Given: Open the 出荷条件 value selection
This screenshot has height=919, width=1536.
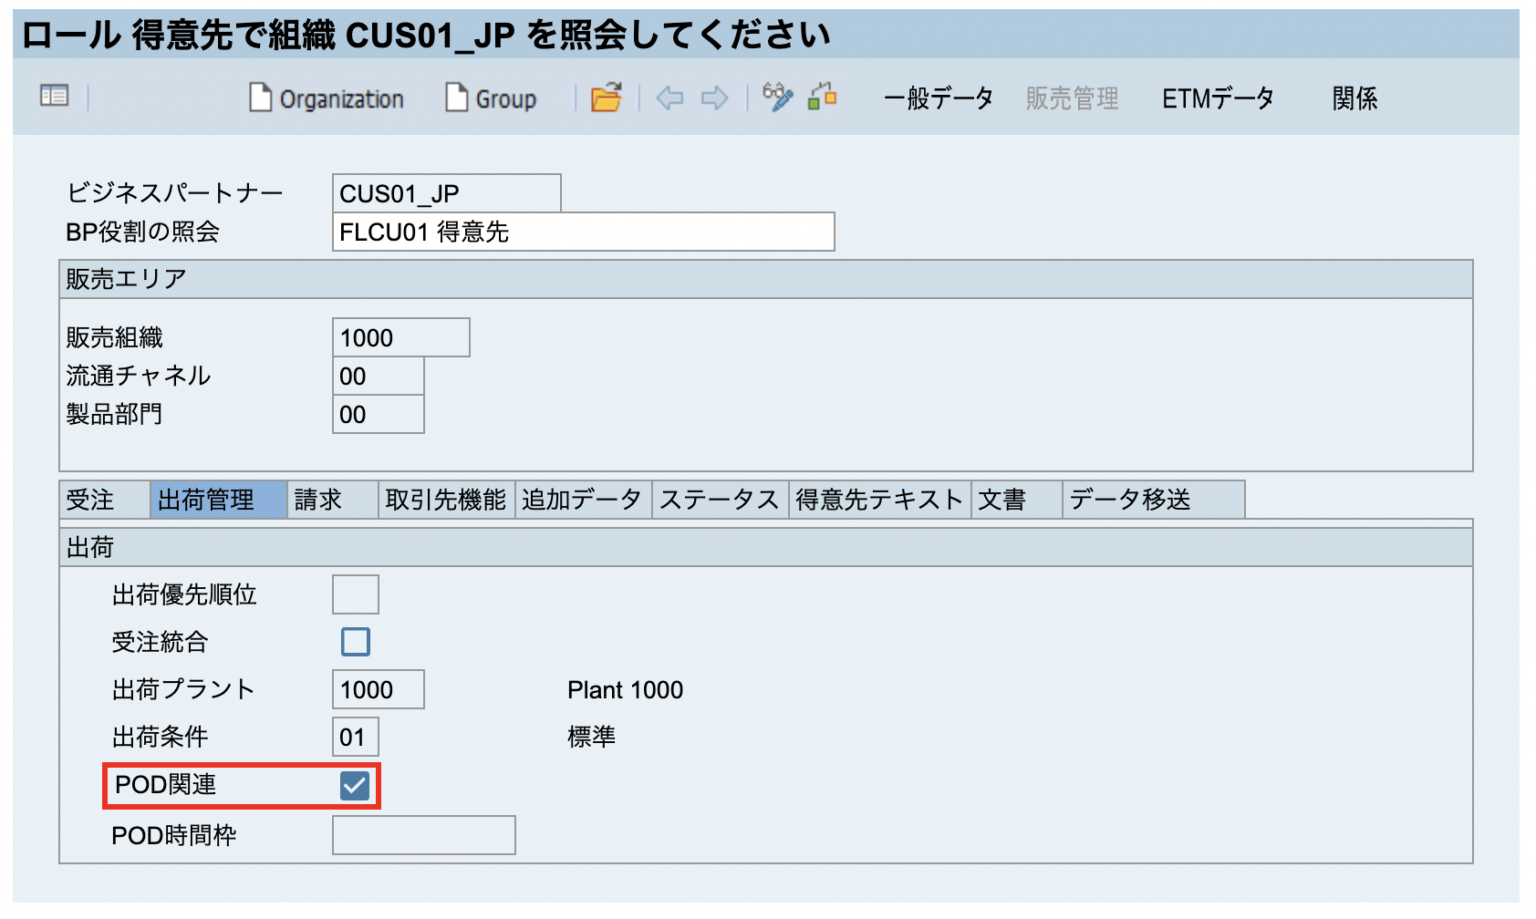Looking at the screenshot, I should (355, 736).
